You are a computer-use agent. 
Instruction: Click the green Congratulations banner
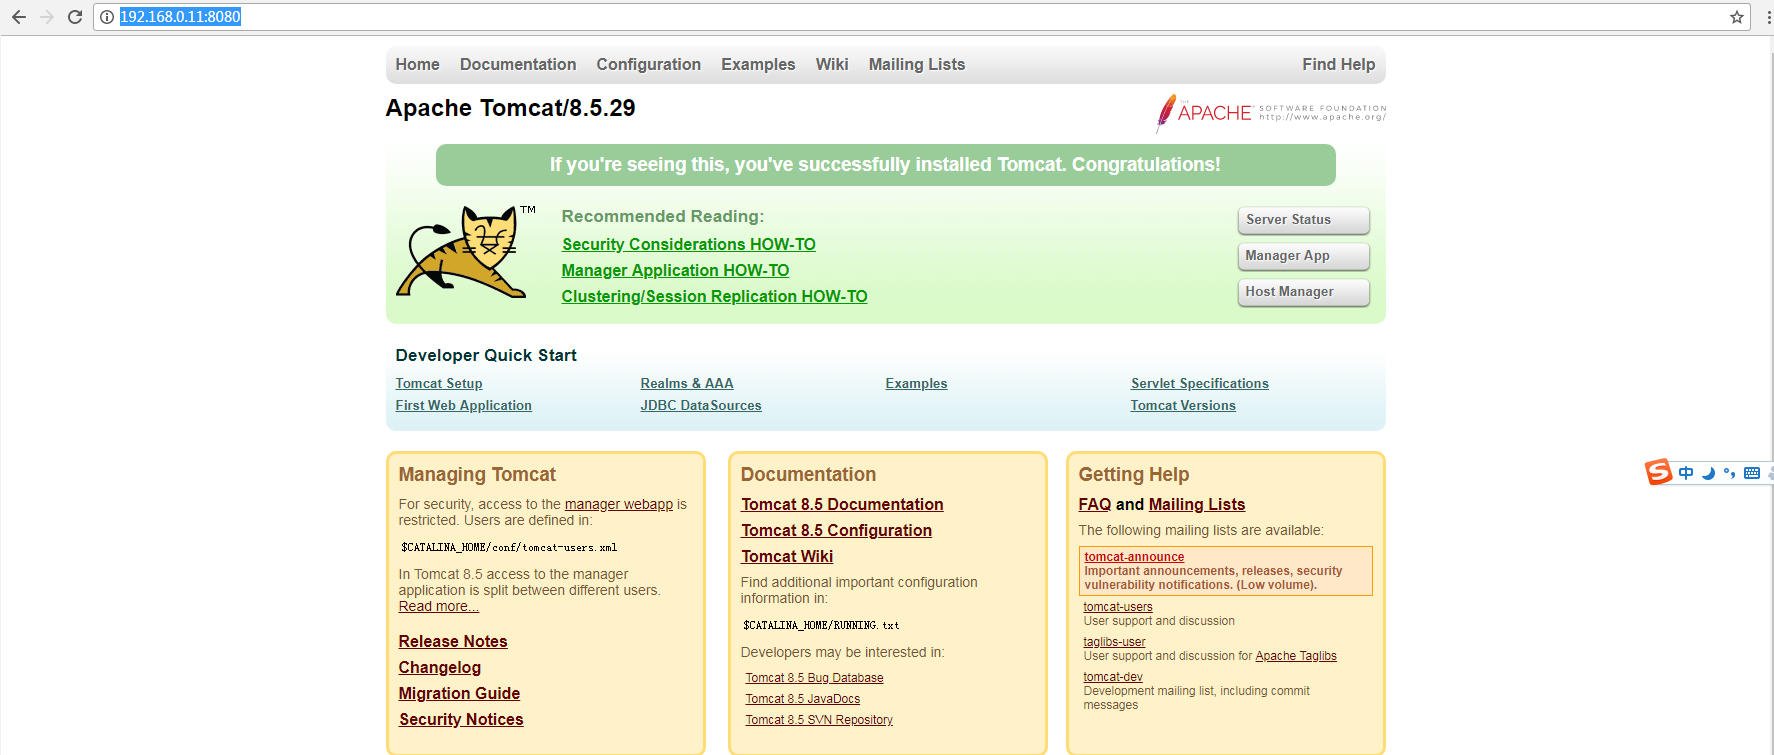coord(885,165)
